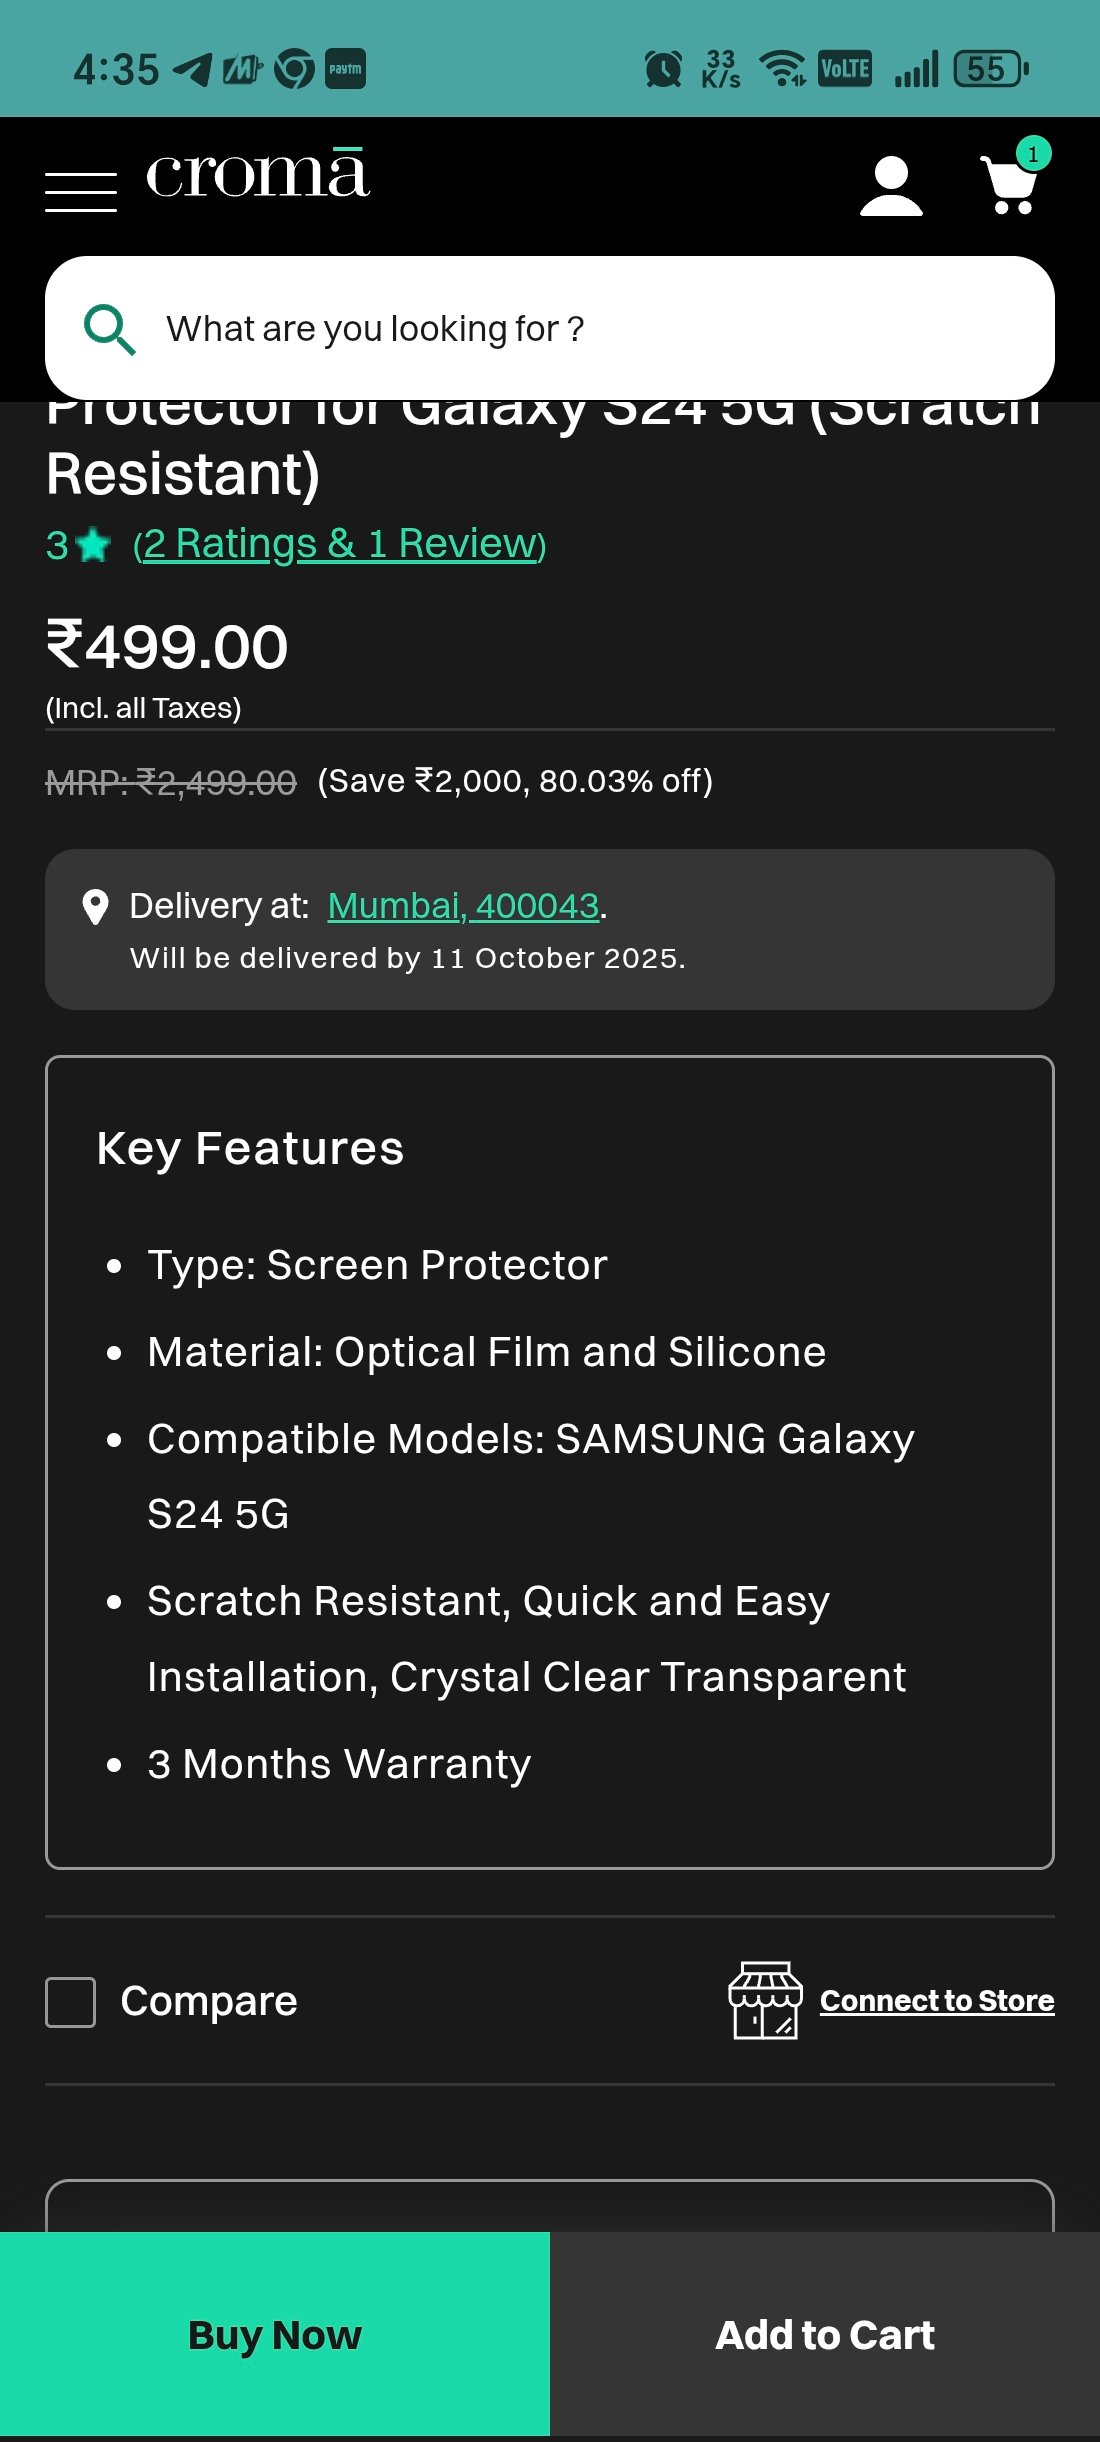Tap the Croma logo

tap(258, 176)
